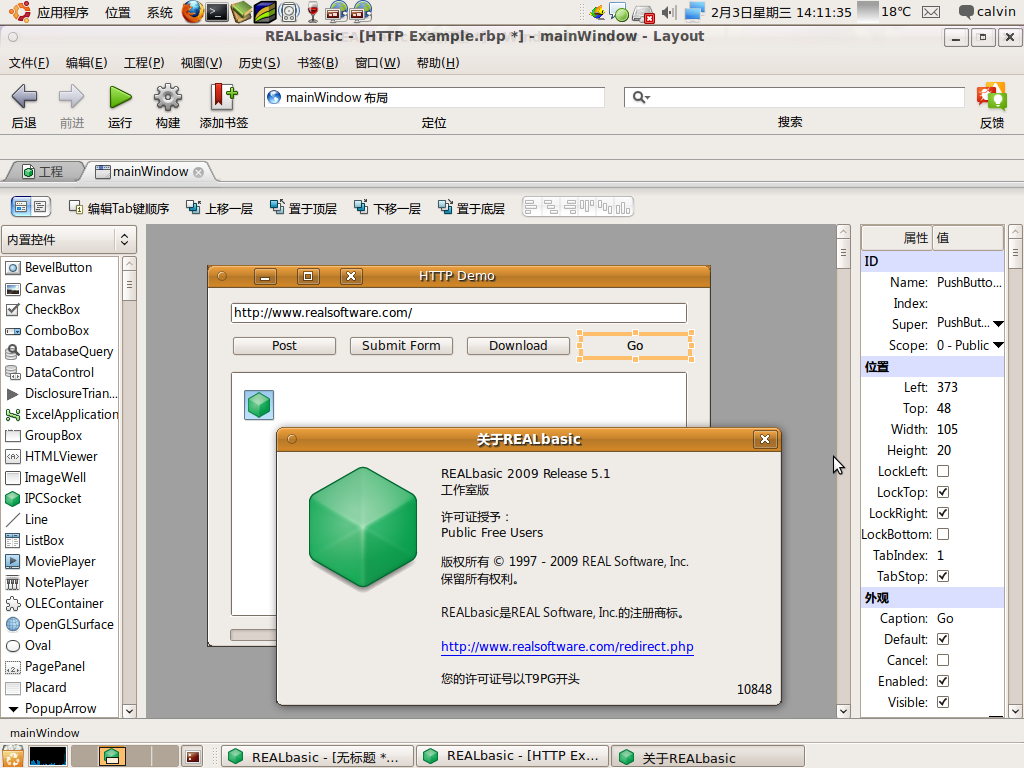Click the Width value 105
The image size is (1024, 768).
(947, 429)
